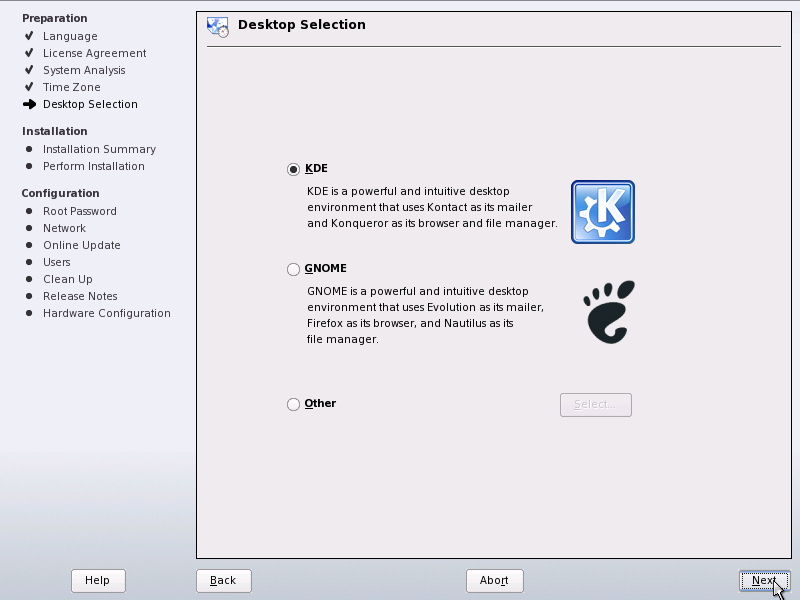Click the Desktop Selection title heading
Screen dimensions: 800x600
point(302,24)
